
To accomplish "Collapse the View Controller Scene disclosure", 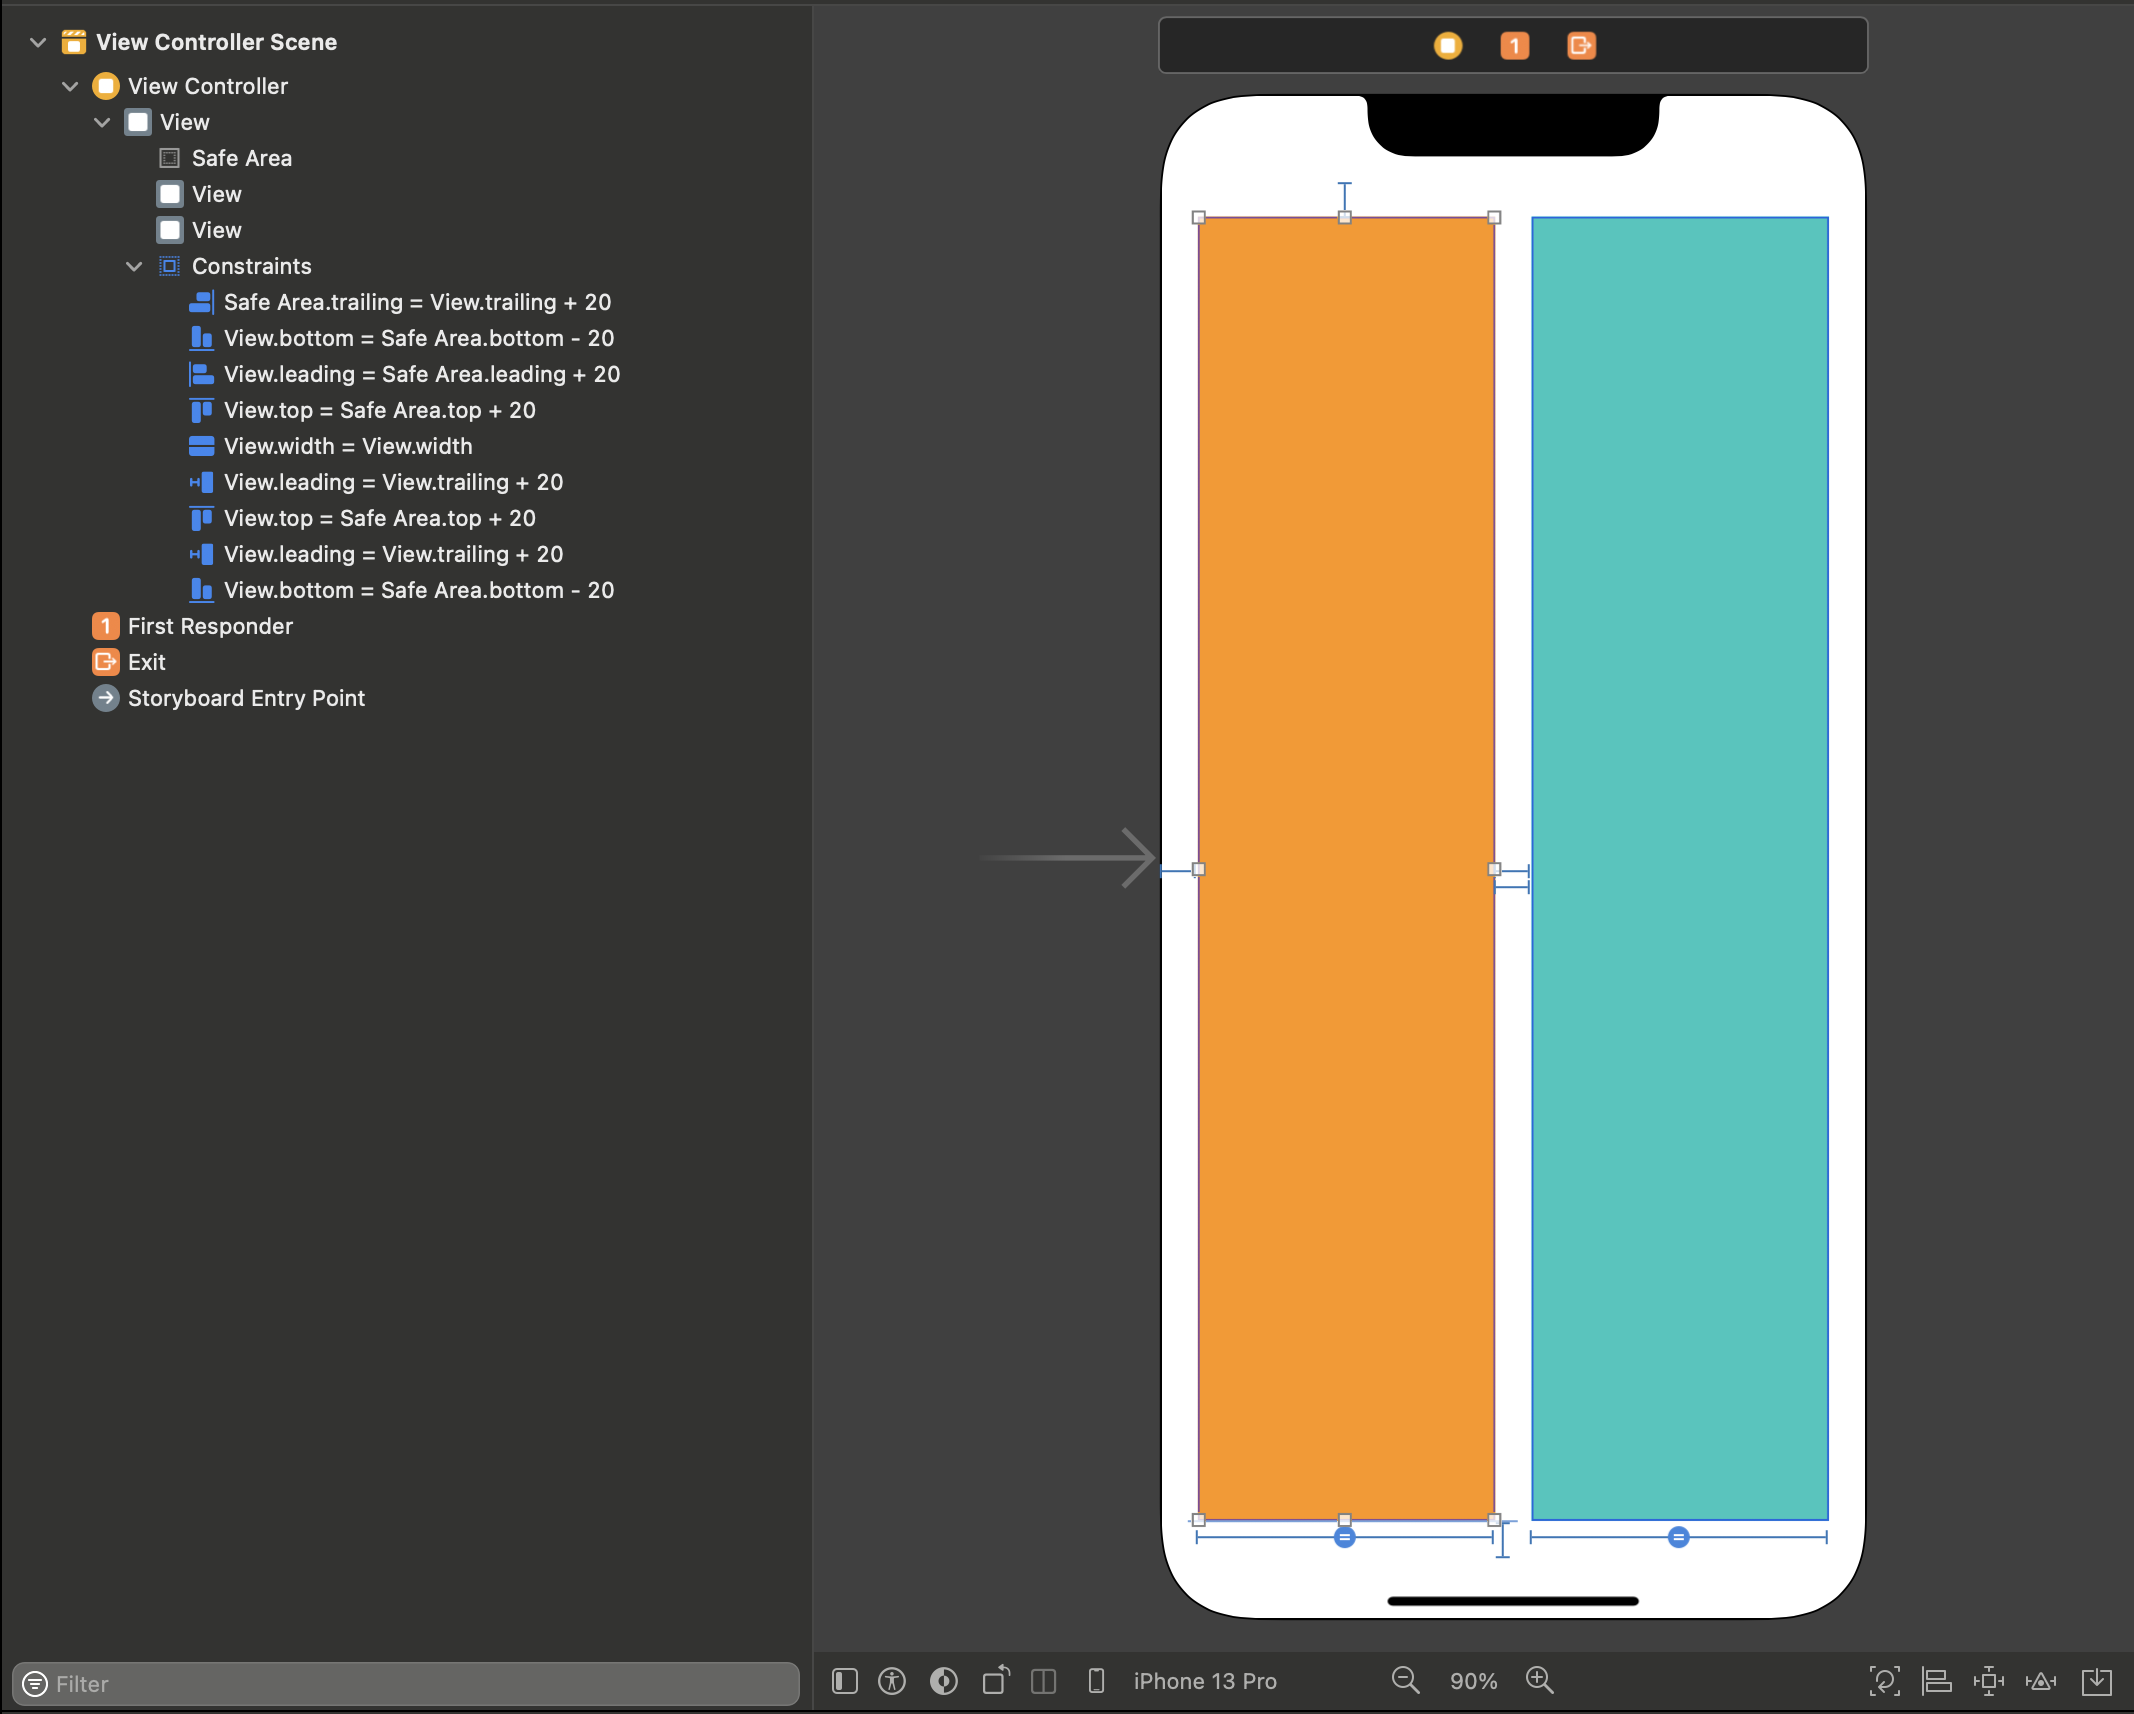I will 38,42.
